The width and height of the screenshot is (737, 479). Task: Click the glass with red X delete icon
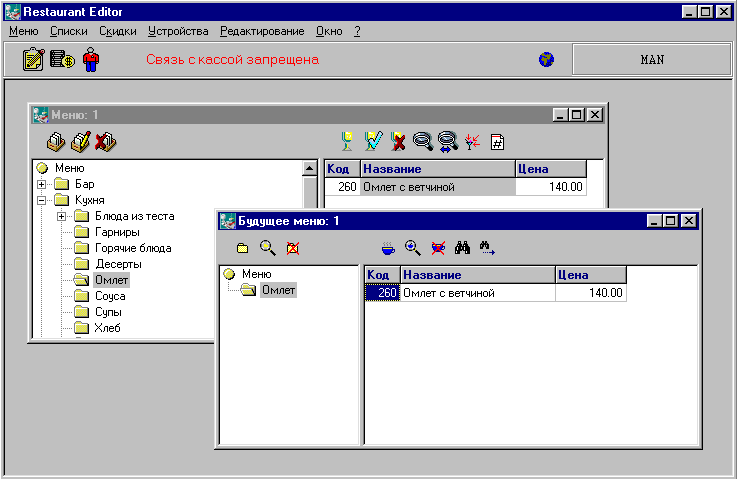398,141
